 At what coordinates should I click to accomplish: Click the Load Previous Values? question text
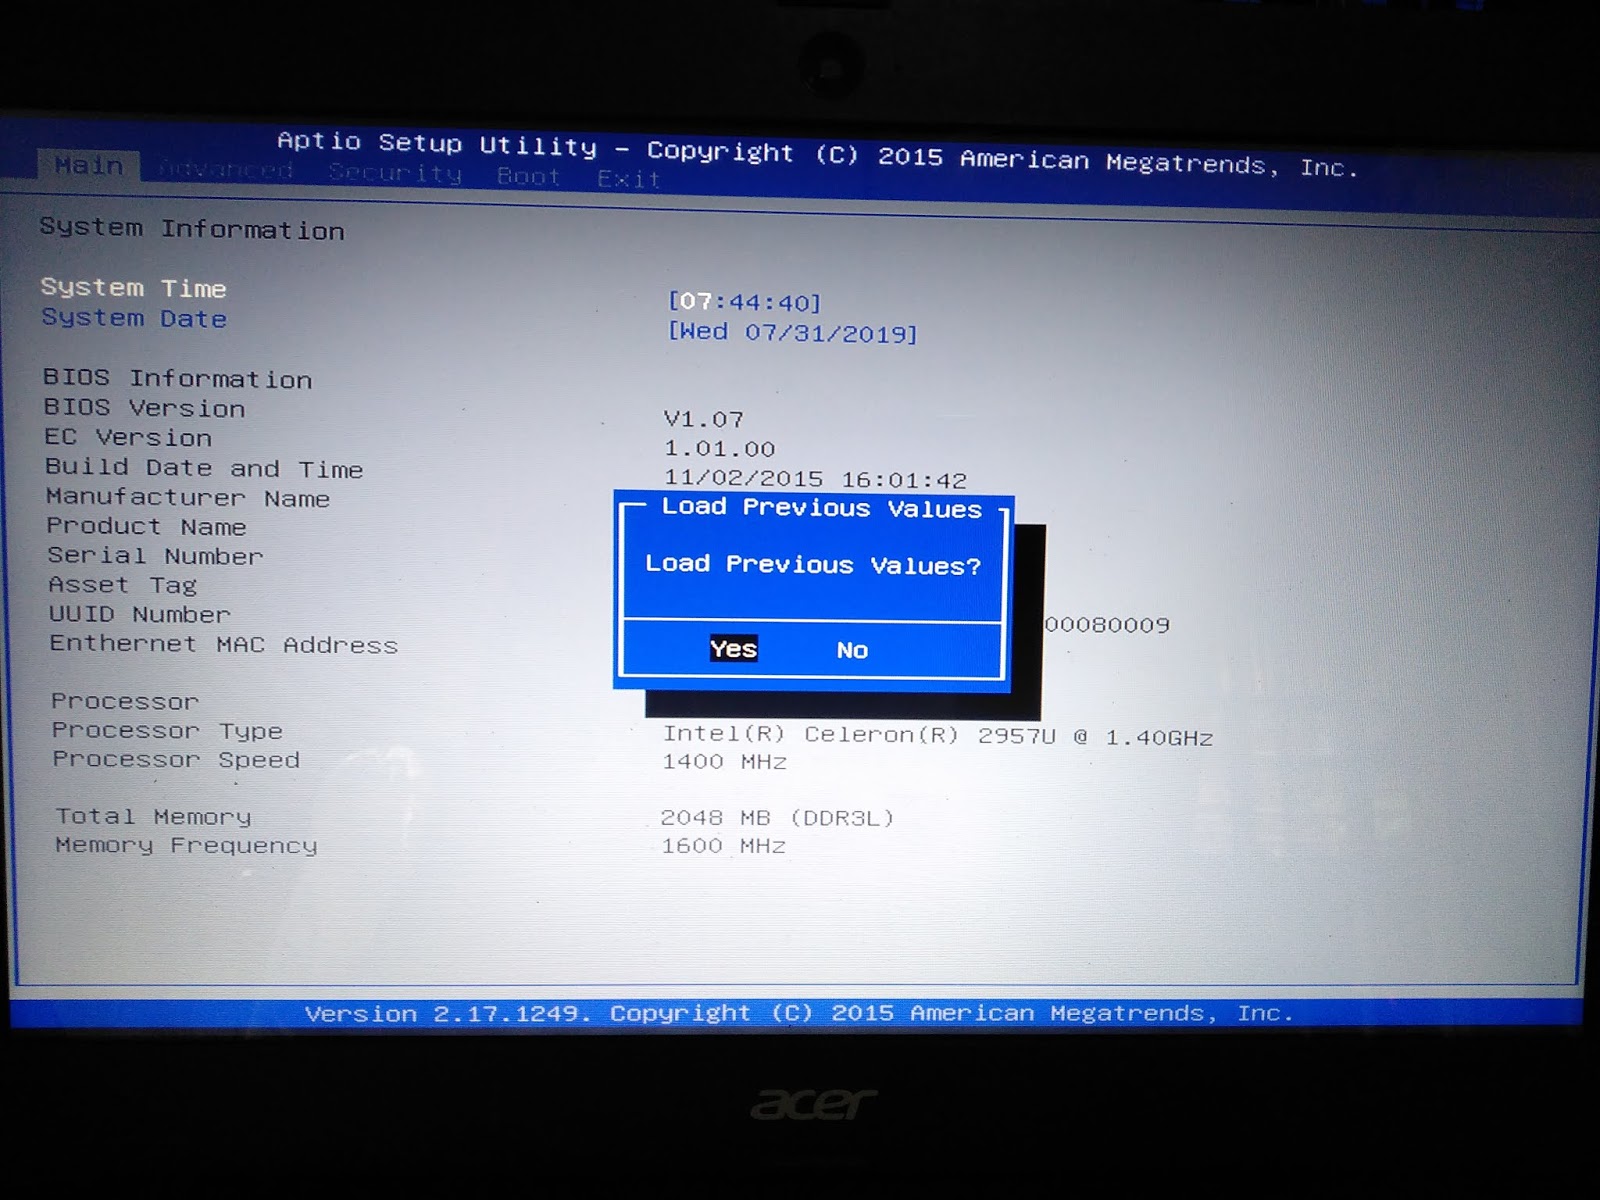(813, 565)
